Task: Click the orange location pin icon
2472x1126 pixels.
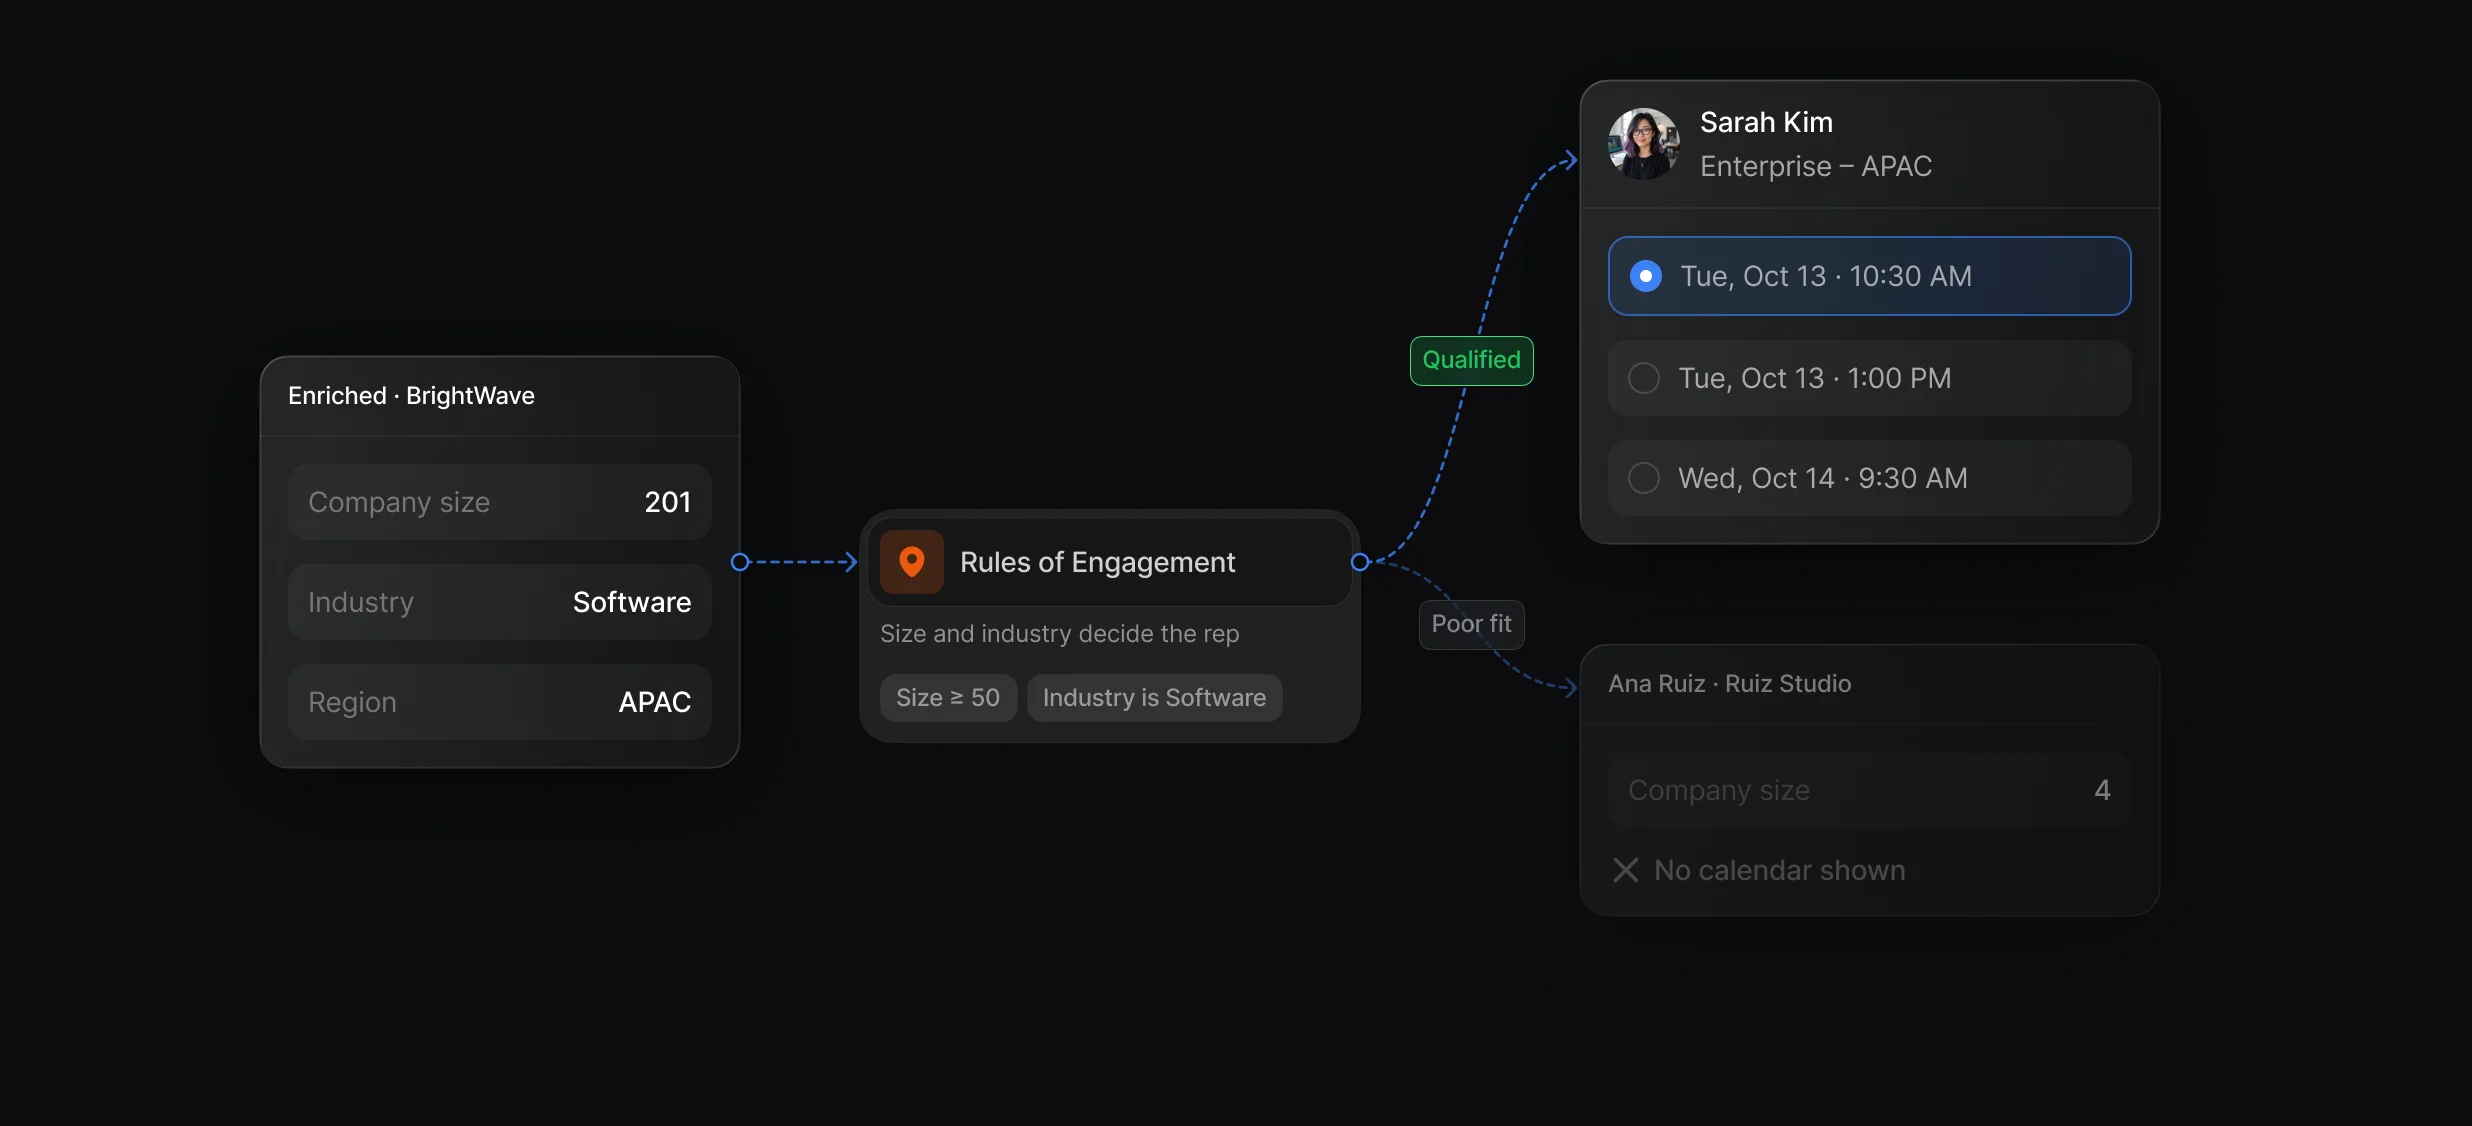Action: pos(911,562)
